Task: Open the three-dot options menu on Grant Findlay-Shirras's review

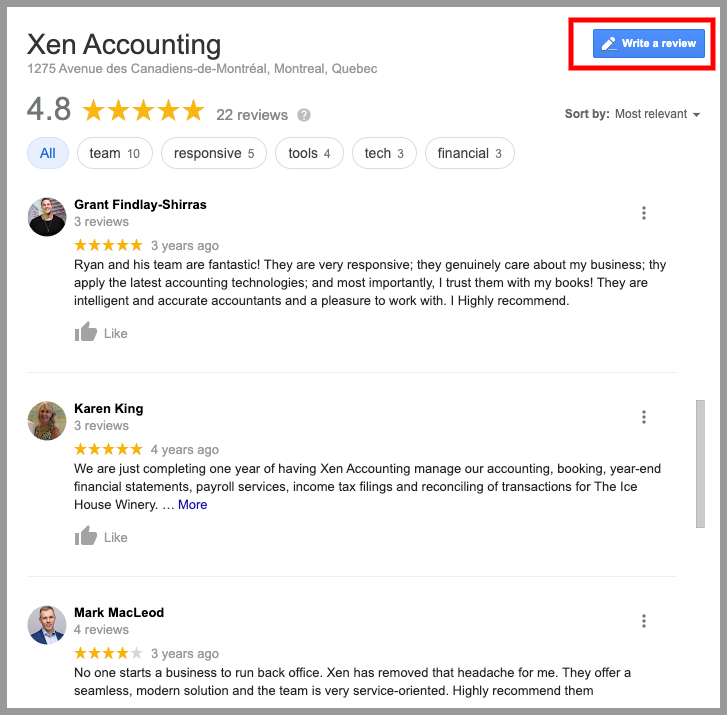Action: pyautogui.click(x=644, y=213)
